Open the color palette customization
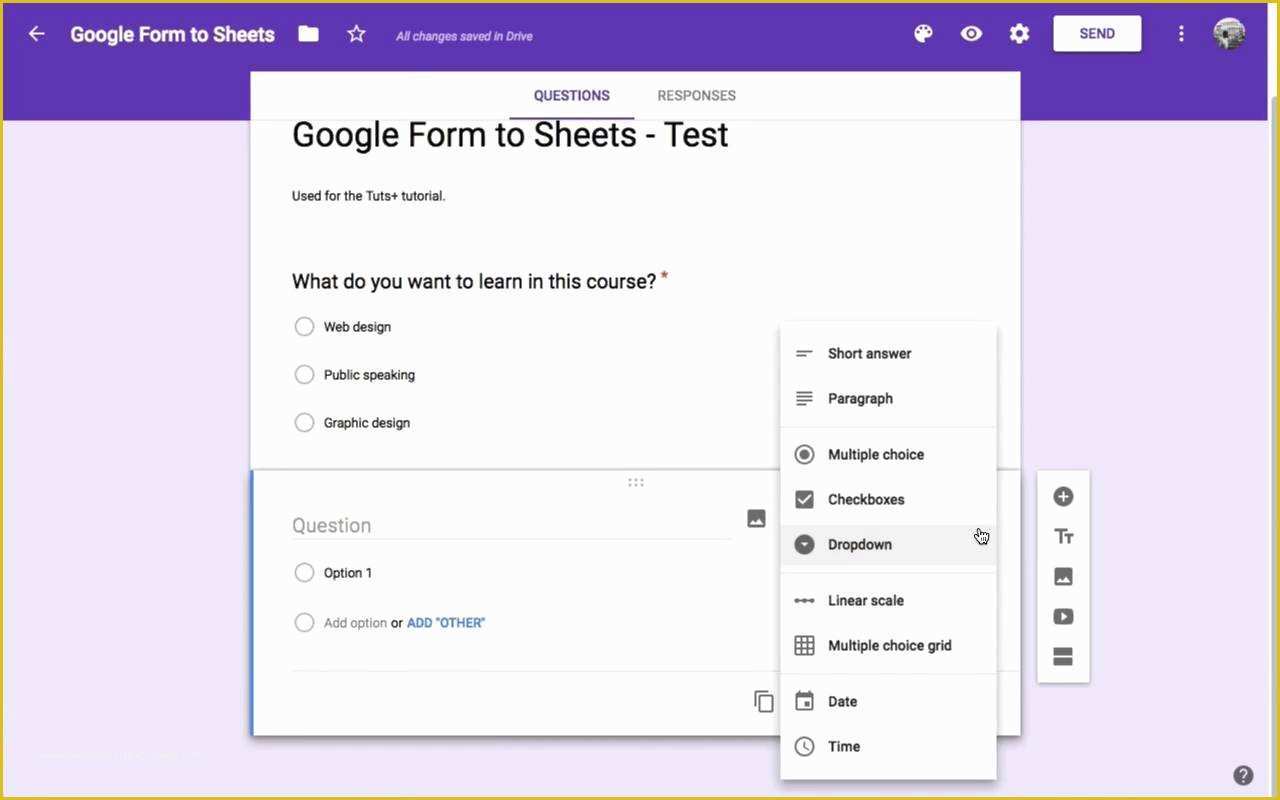 (923, 34)
